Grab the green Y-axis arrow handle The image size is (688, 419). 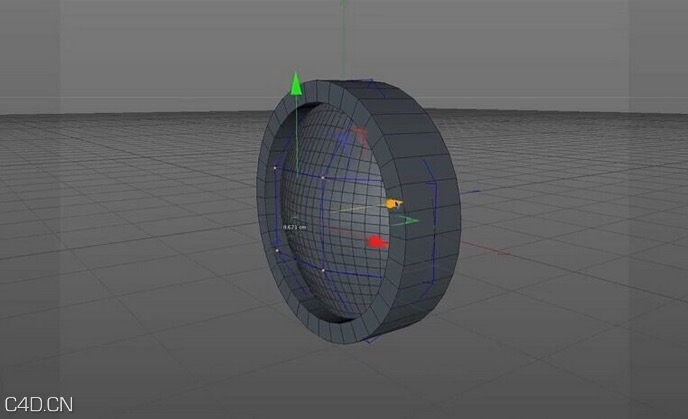[296, 84]
